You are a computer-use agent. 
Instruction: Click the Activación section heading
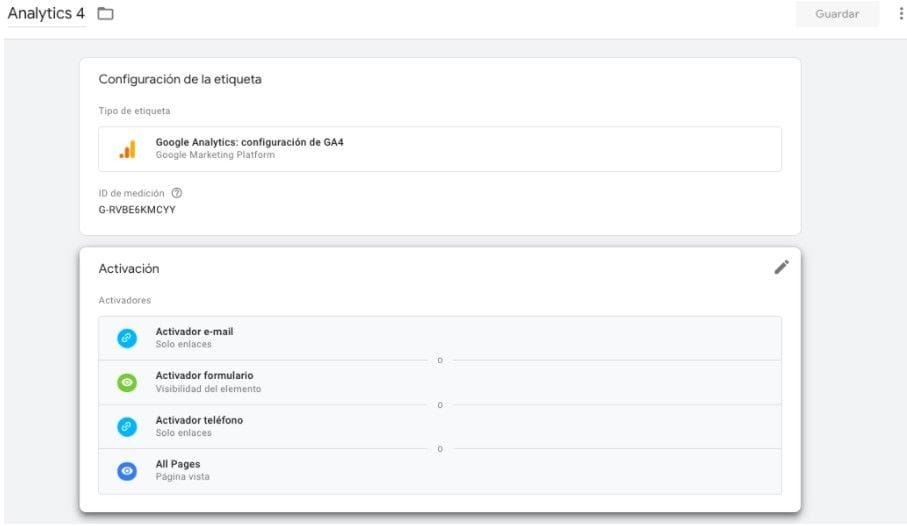pyautogui.click(x=128, y=268)
